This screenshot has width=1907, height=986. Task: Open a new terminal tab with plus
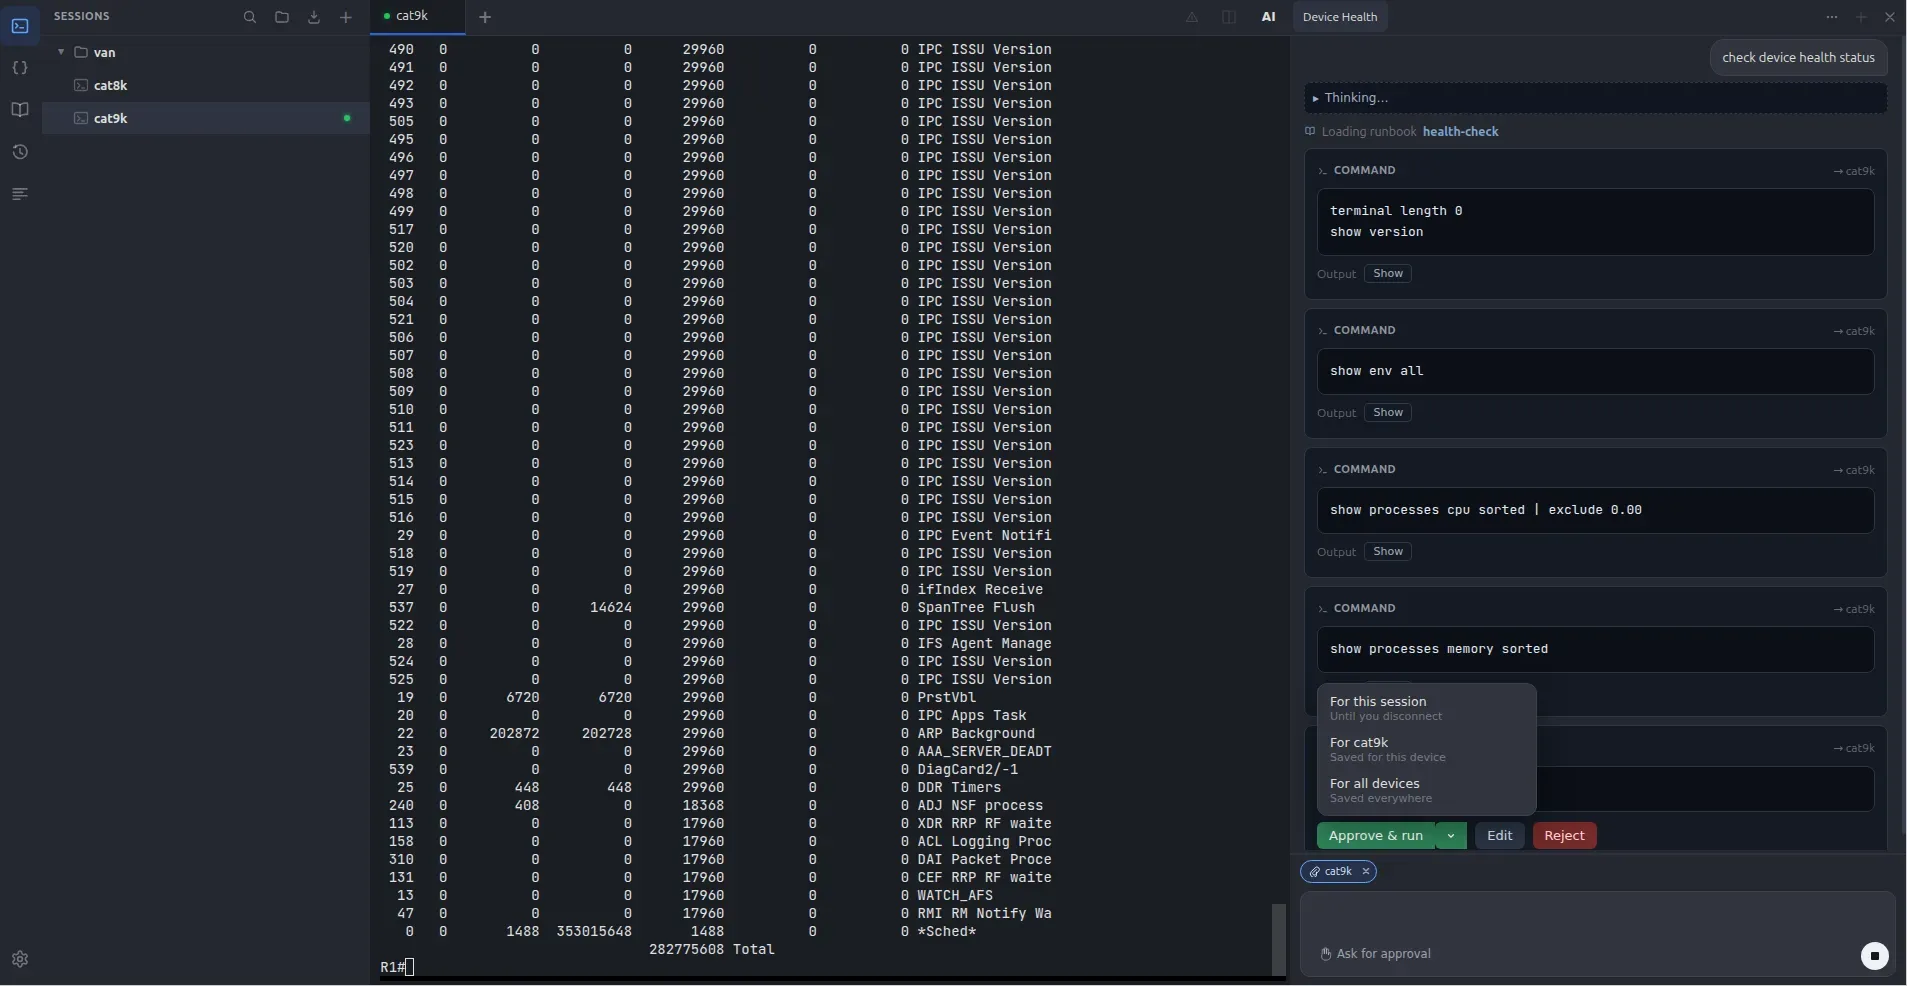click(485, 17)
